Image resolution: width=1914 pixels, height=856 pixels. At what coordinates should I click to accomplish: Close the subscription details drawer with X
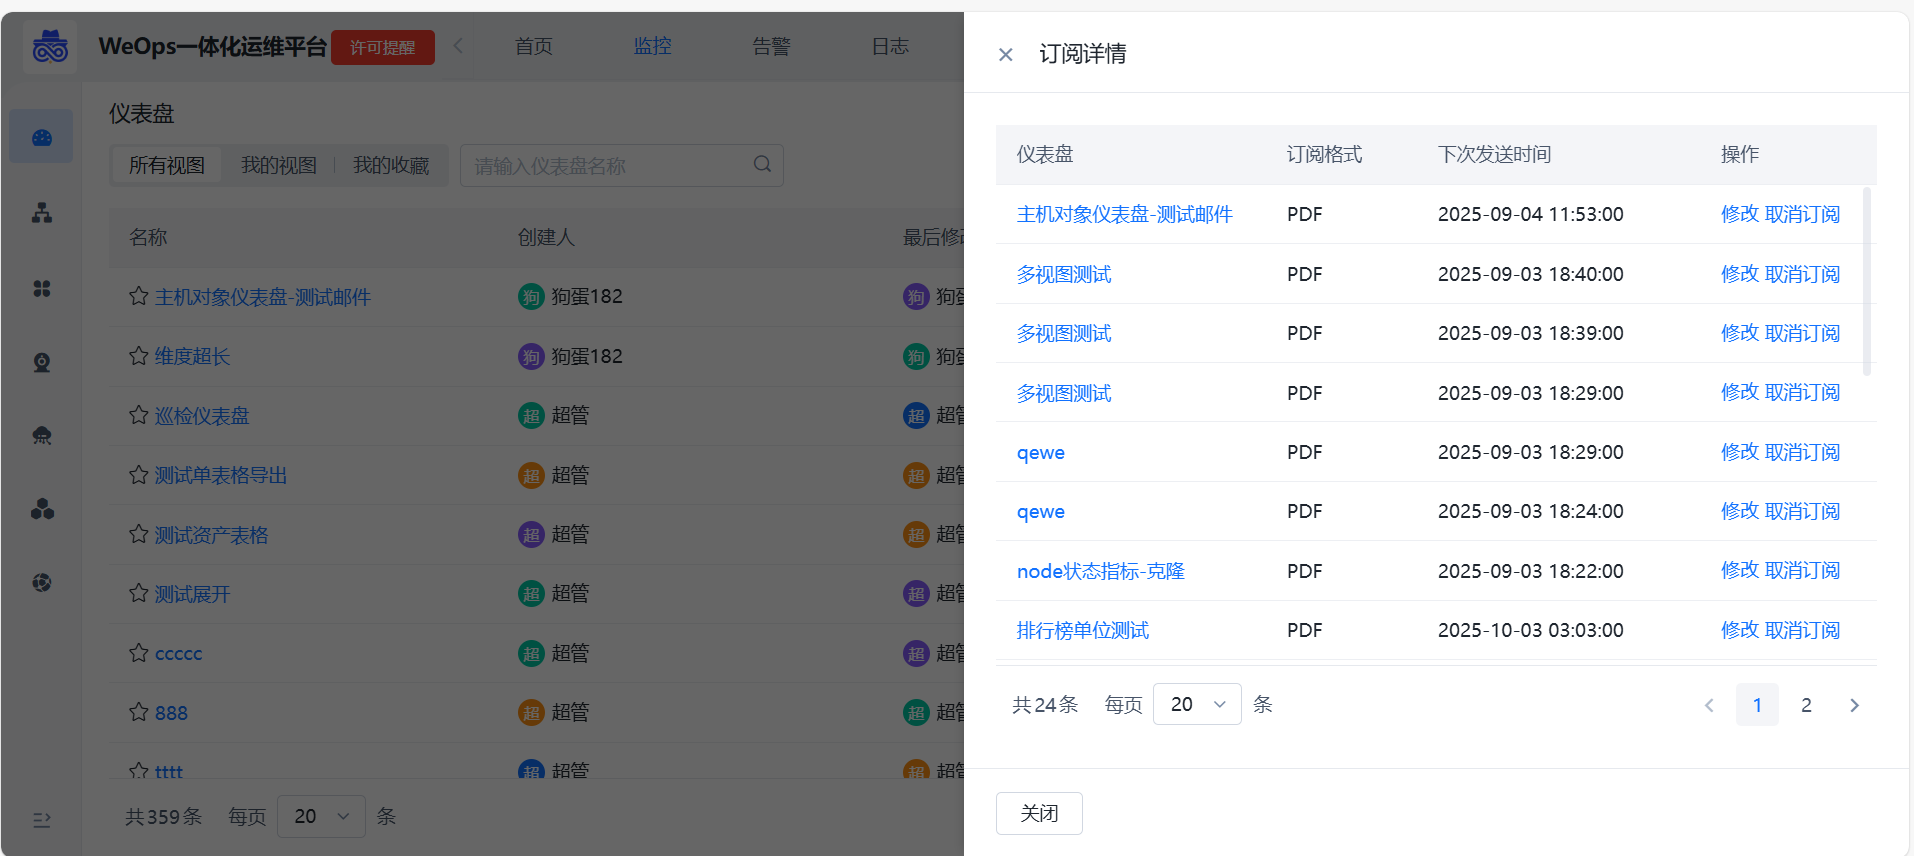(1006, 55)
